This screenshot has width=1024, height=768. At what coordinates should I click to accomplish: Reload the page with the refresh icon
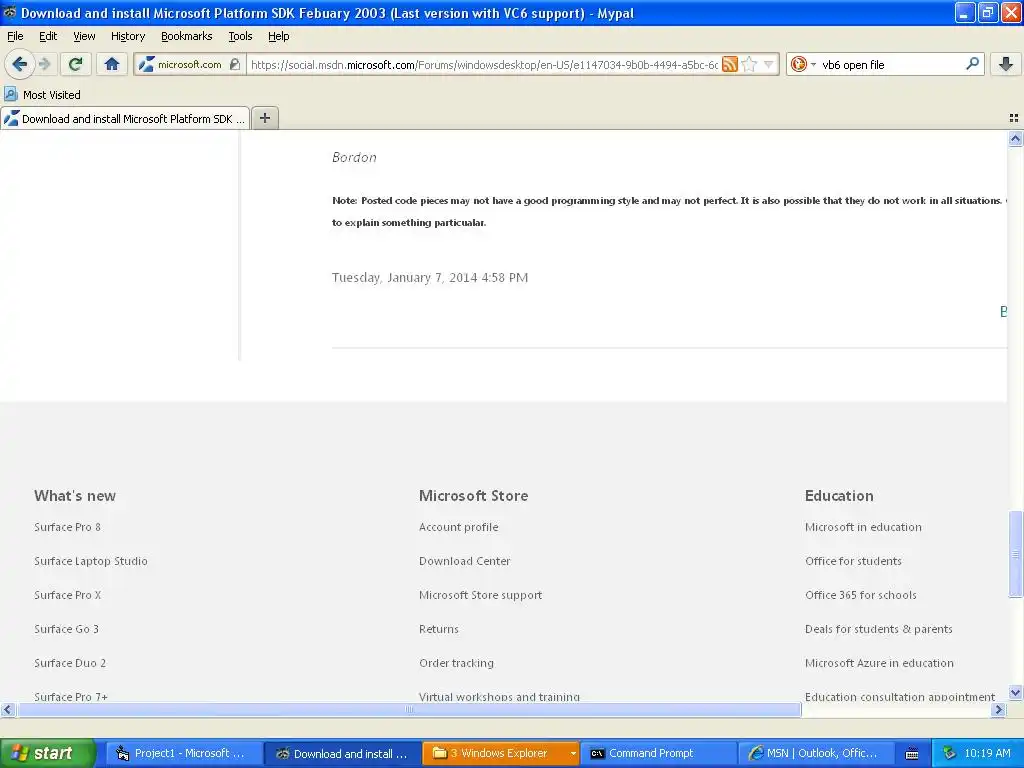(x=75, y=64)
